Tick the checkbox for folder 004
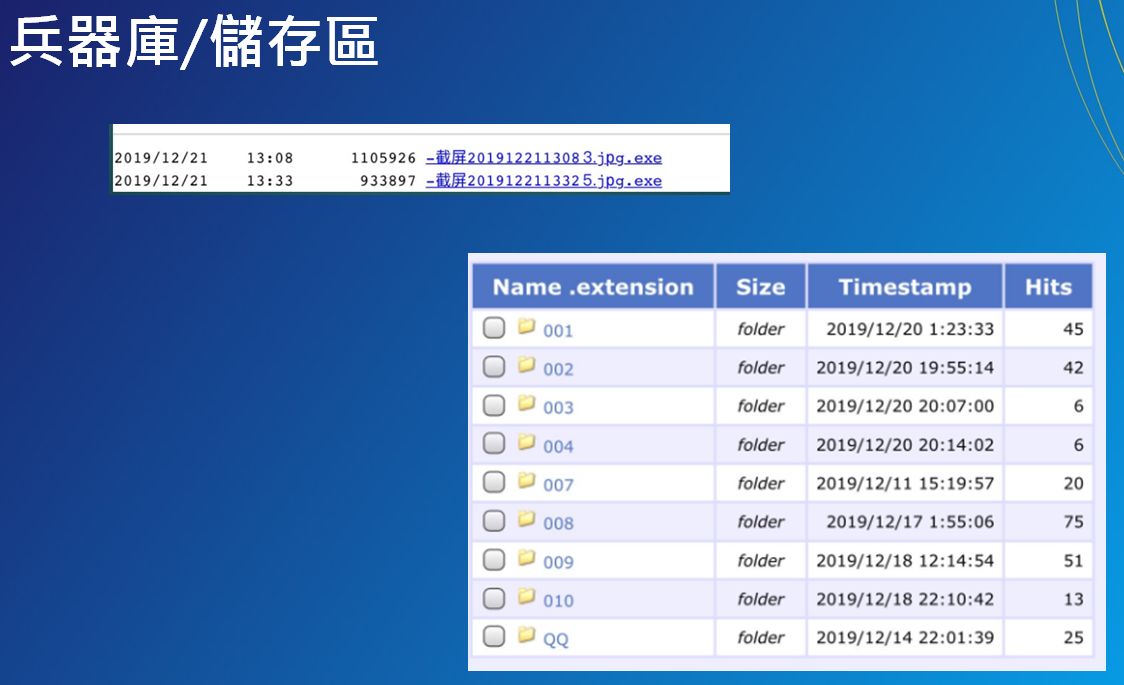This screenshot has width=1124, height=685. (x=494, y=444)
